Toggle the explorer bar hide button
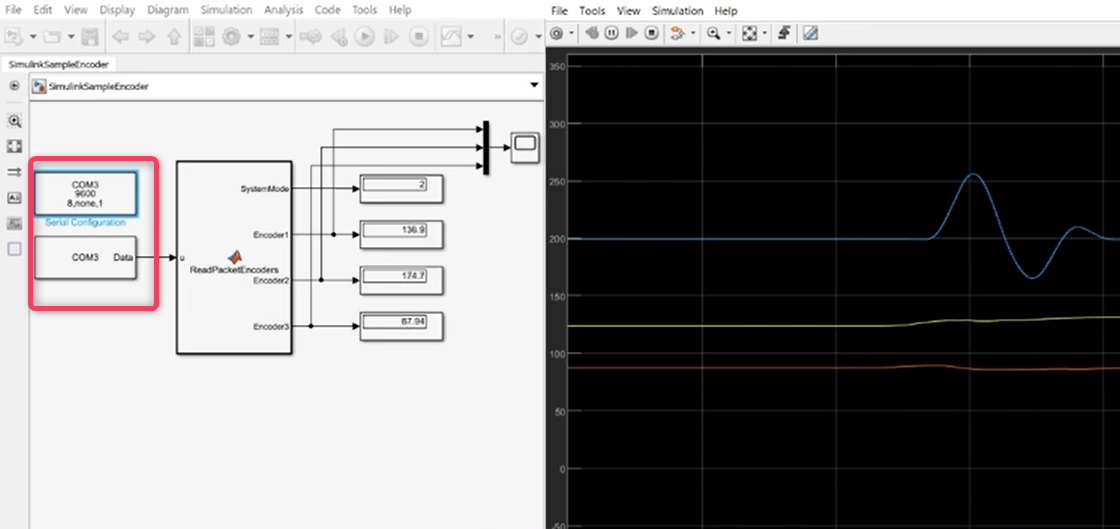This screenshot has height=529, width=1120. (x=14, y=86)
